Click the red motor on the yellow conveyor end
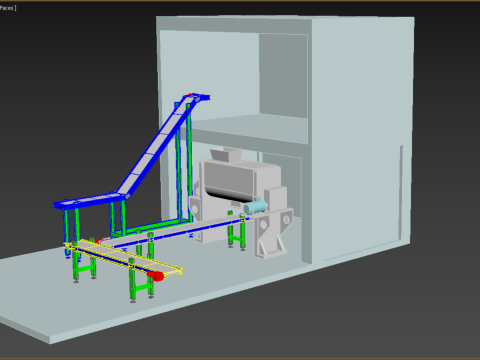The image size is (480, 360). [156, 276]
